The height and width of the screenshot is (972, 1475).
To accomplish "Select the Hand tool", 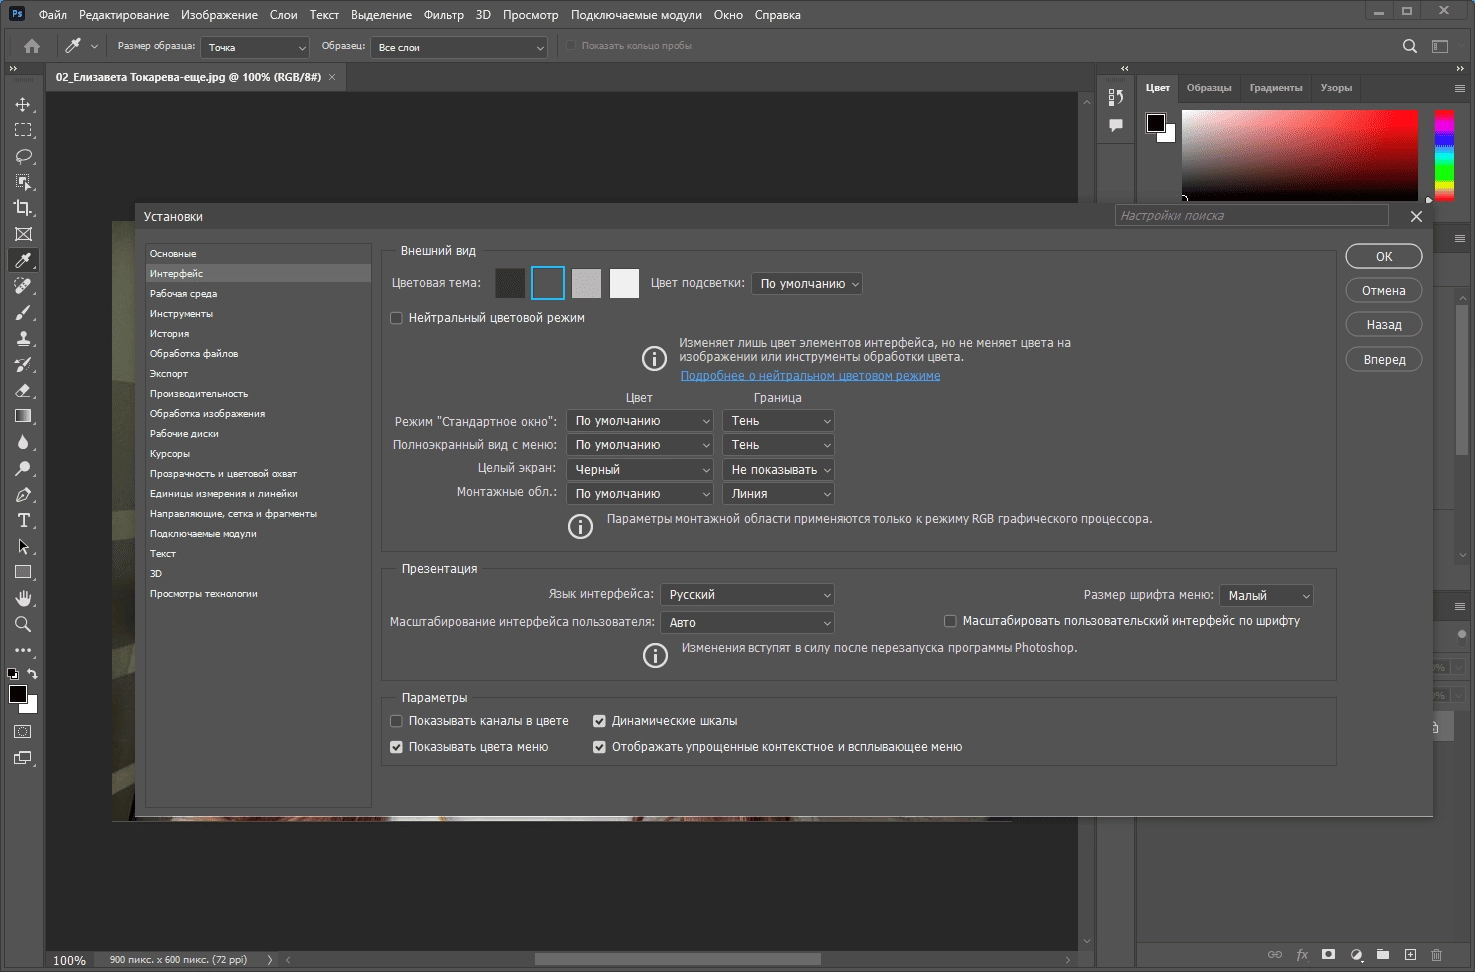I will click(x=23, y=598).
